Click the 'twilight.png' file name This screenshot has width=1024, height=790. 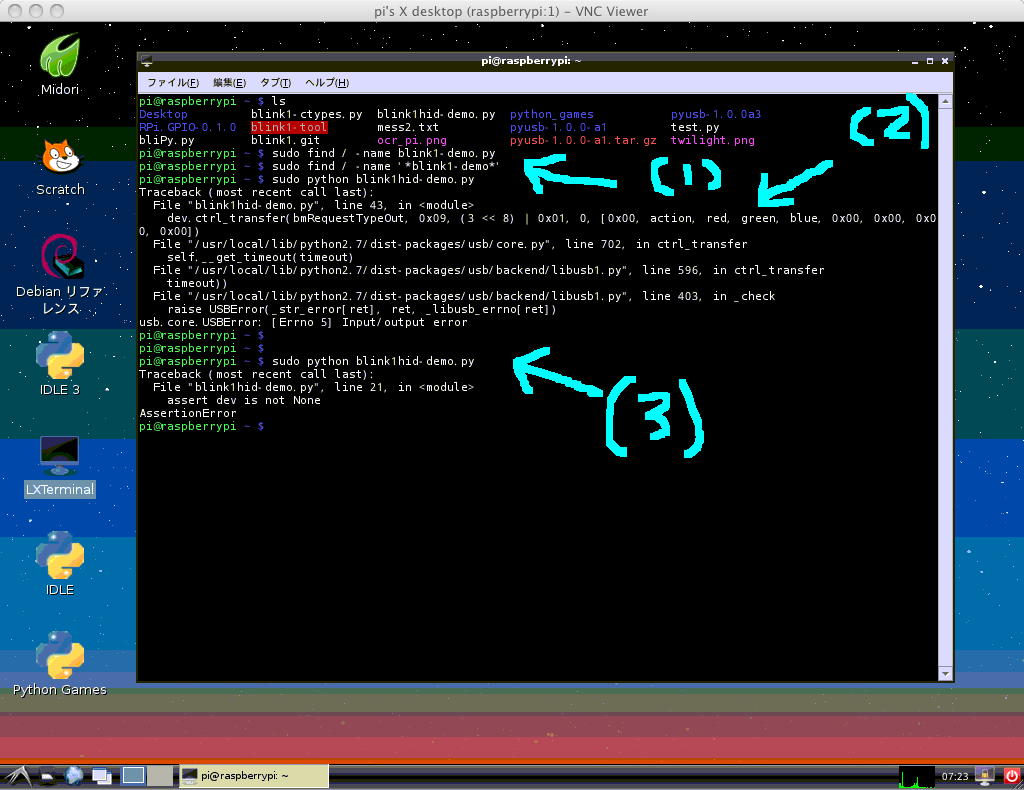pyautogui.click(x=712, y=140)
